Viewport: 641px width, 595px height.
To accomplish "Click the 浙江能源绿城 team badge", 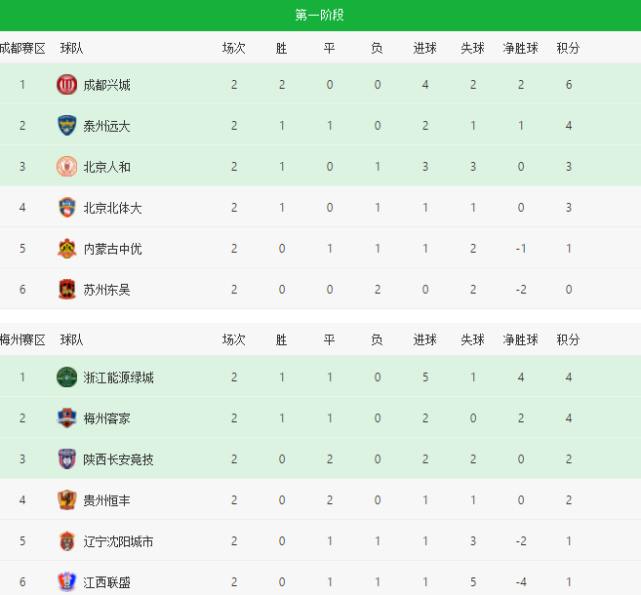I will (x=67, y=378).
